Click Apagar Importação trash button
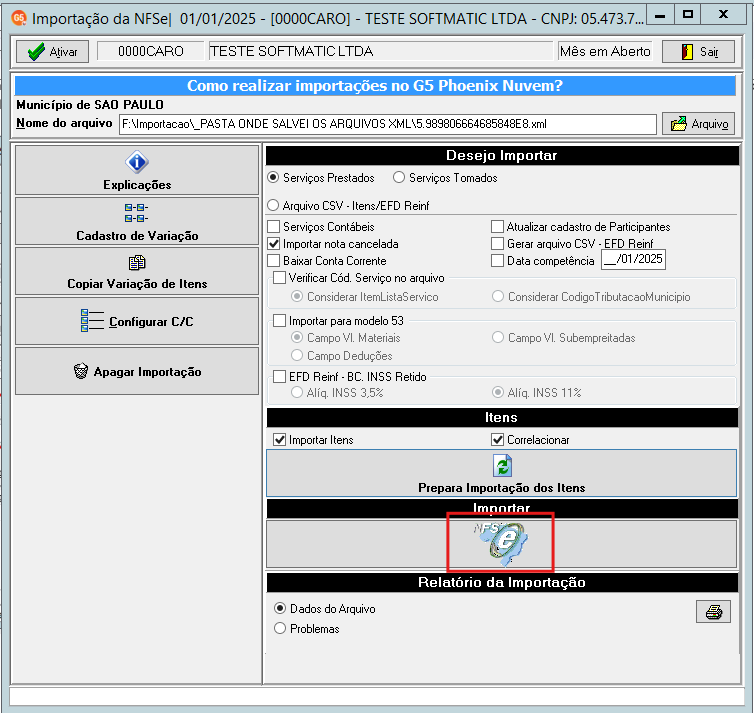 (137, 371)
